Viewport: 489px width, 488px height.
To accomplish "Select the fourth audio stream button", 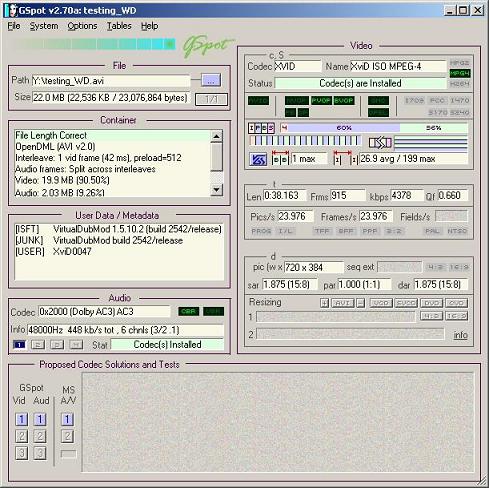I will click(76, 344).
